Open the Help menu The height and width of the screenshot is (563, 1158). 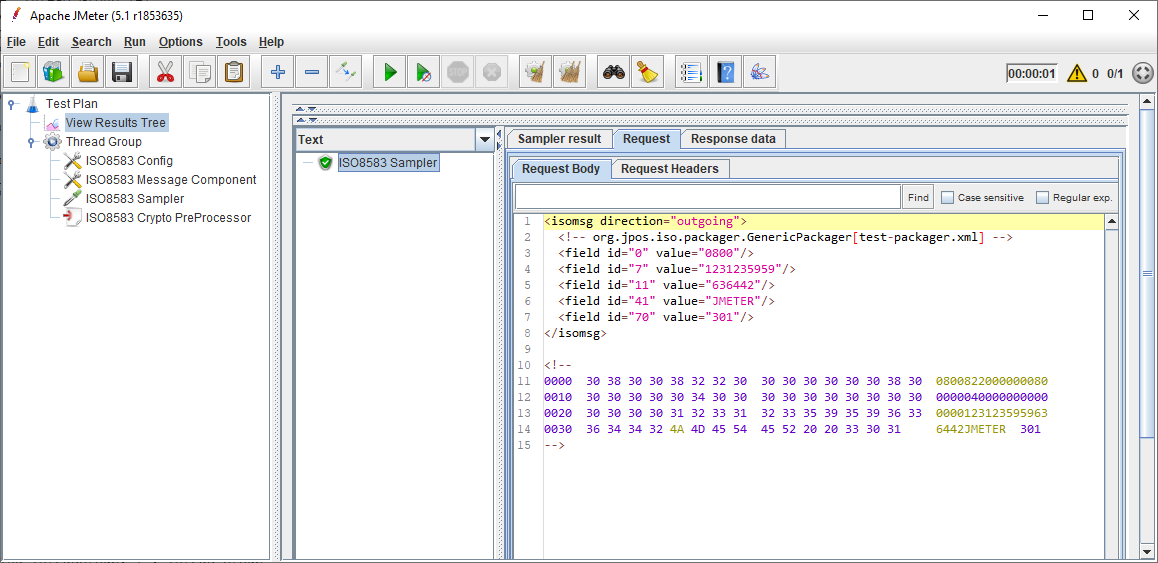271,42
